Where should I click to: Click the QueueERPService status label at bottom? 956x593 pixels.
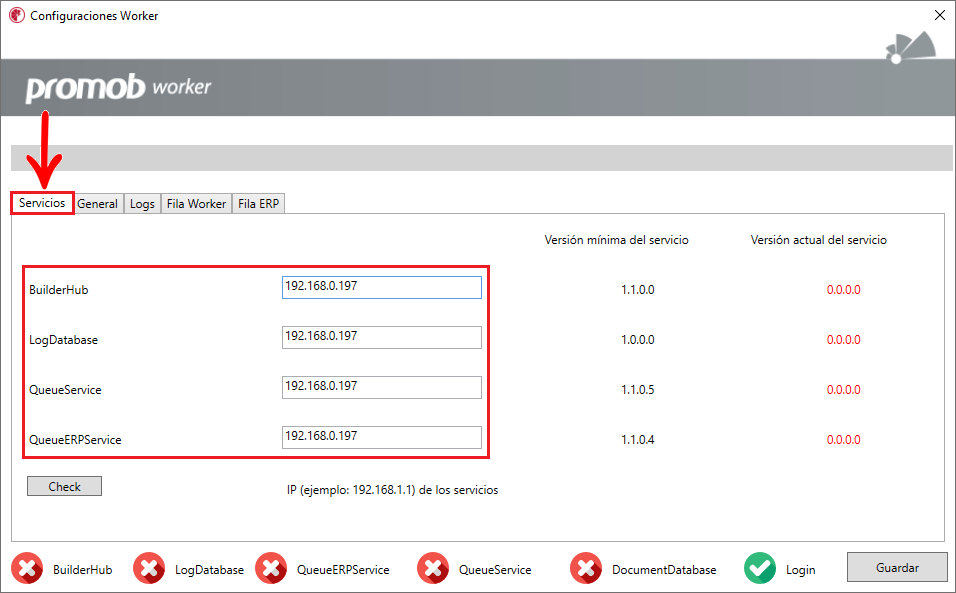(343, 570)
